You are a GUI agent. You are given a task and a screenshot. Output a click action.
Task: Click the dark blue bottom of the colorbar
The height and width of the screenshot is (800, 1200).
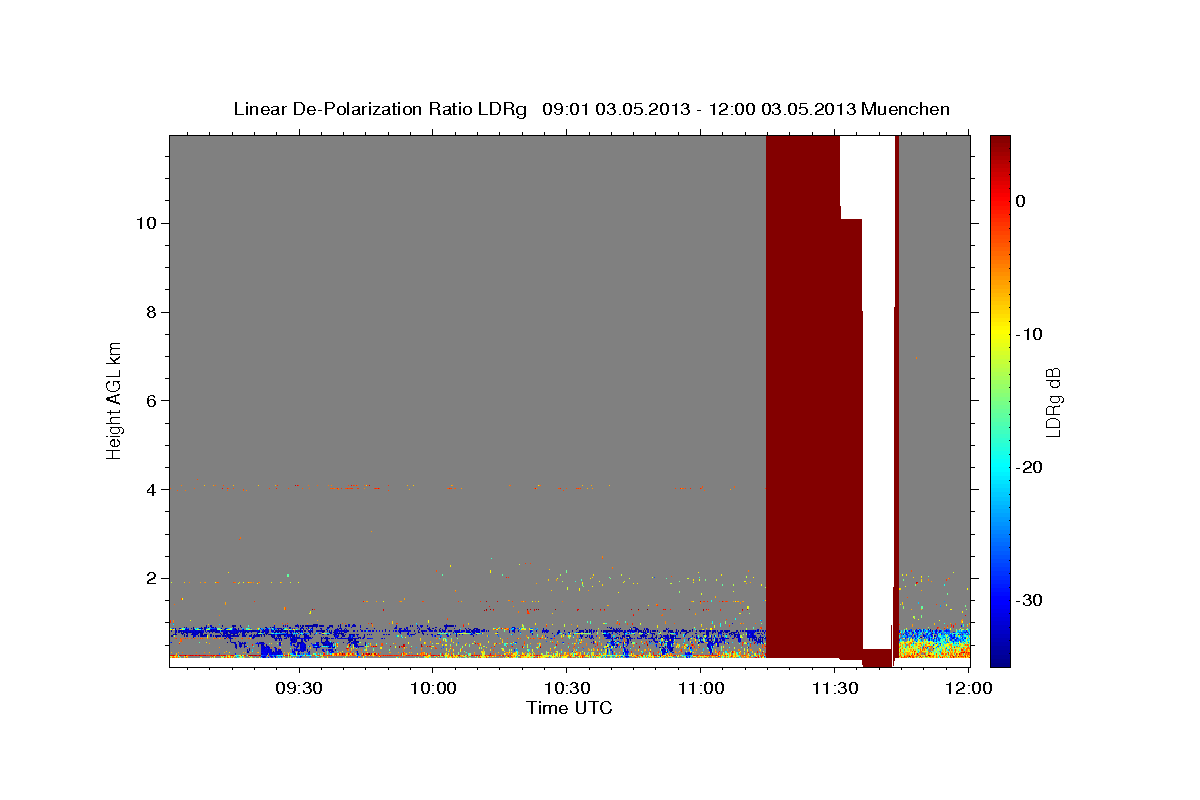point(1000,655)
